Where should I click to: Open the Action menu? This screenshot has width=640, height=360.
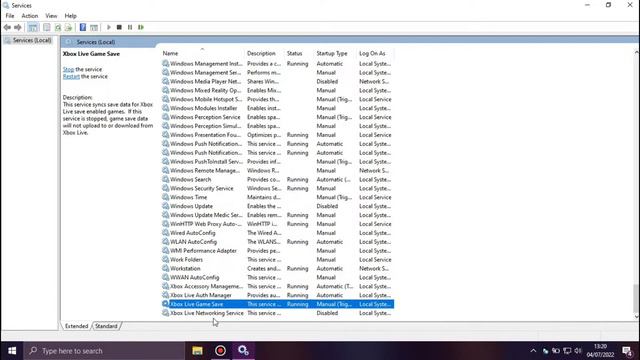coord(29,16)
